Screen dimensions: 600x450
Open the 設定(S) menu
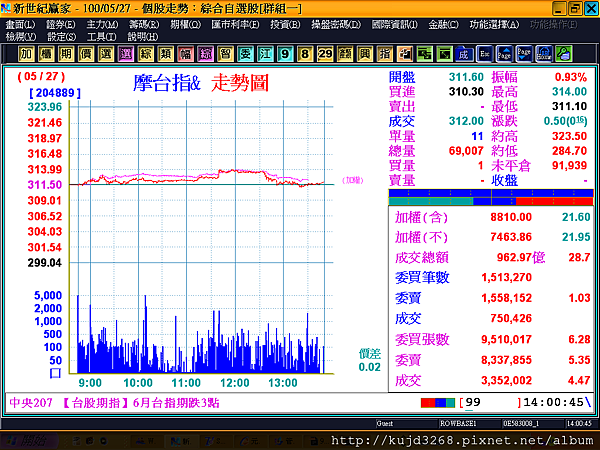(x=62, y=37)
